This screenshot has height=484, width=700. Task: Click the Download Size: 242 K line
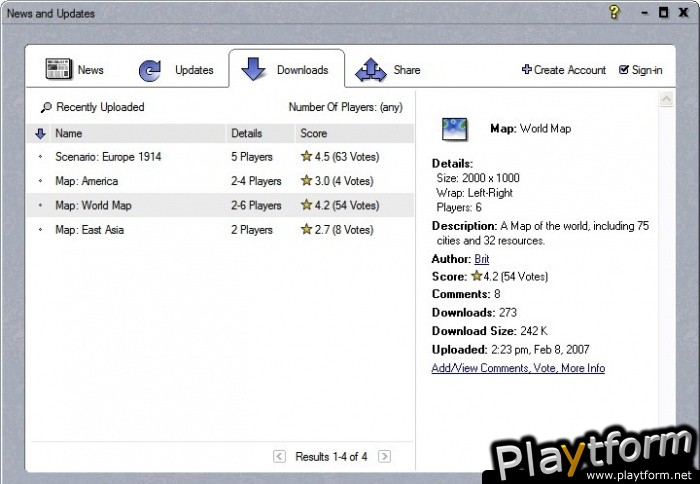[490, 331]
